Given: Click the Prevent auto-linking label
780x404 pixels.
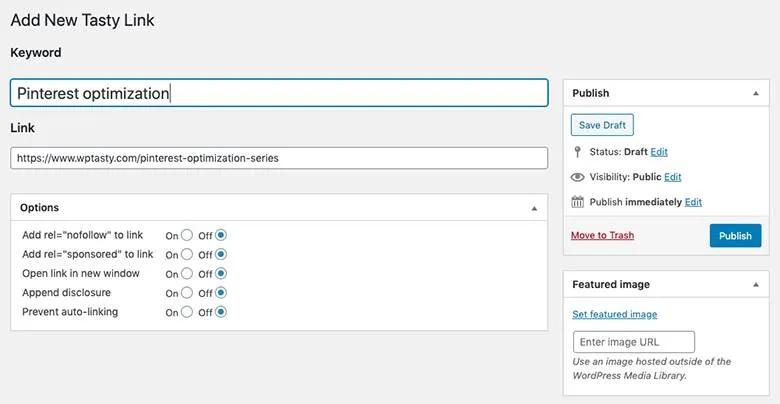Looking at the screenshot, I should click(70, 312).
